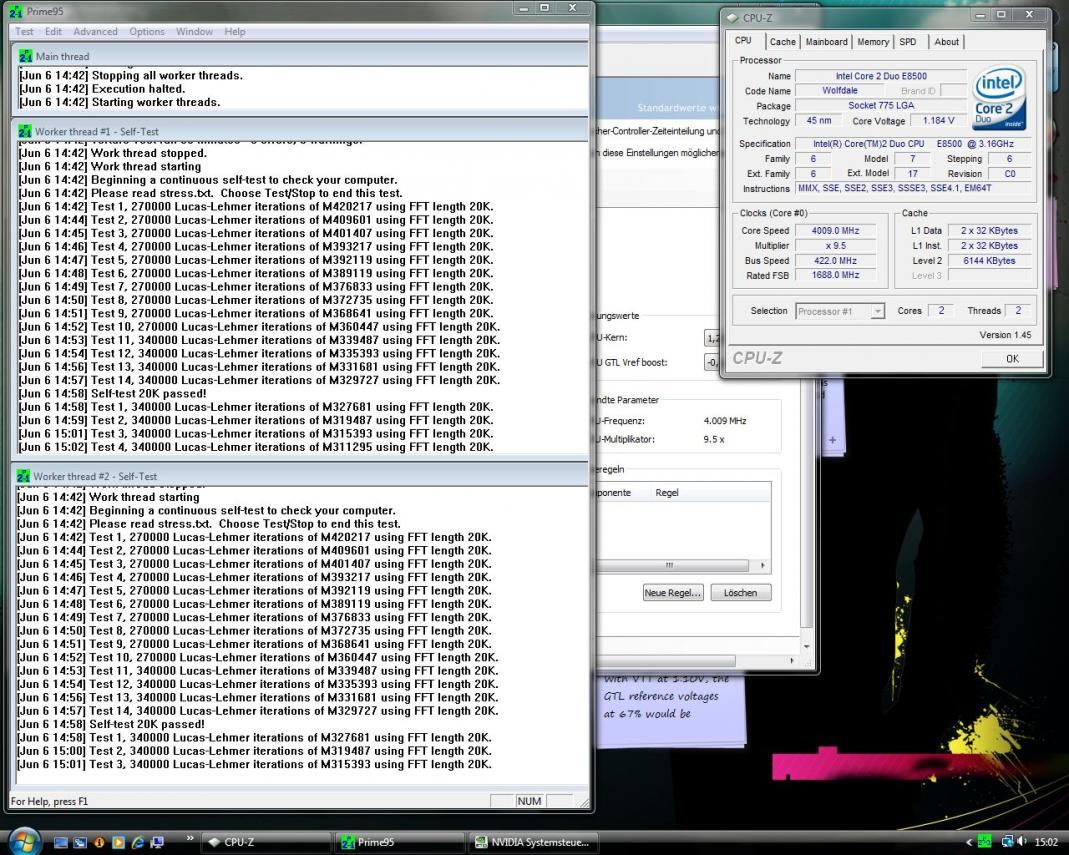Click the taskbar clock showing 15:02
The image size is (1069, 855).
[1047, 843]
